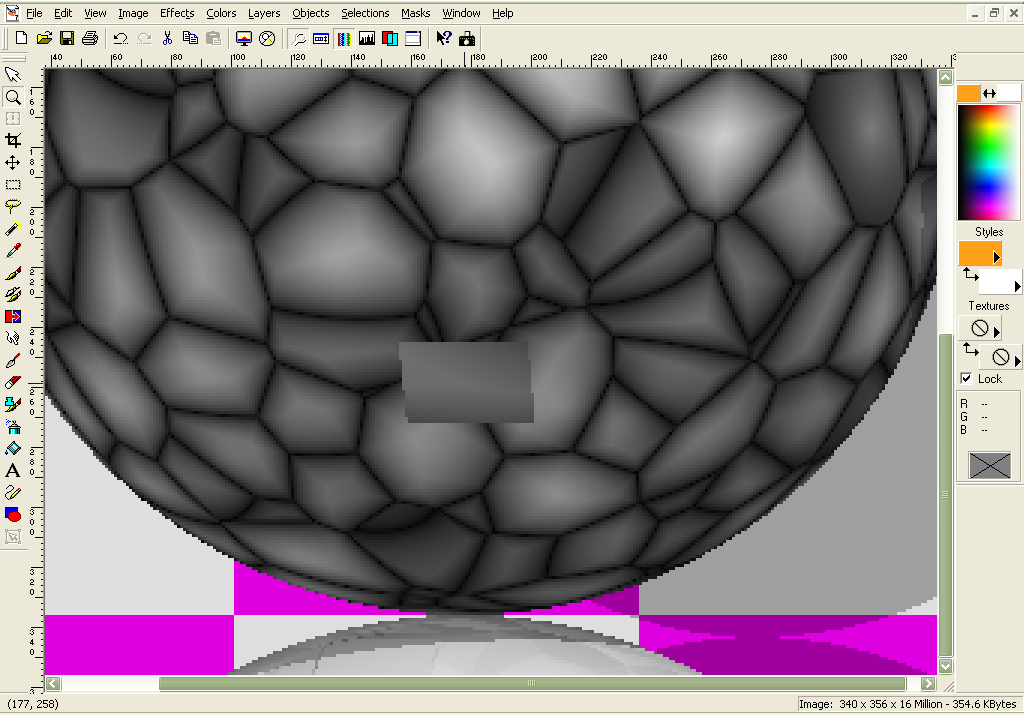Choose the Dropper tool
1024x716 pixels.
tap(13, 250)
